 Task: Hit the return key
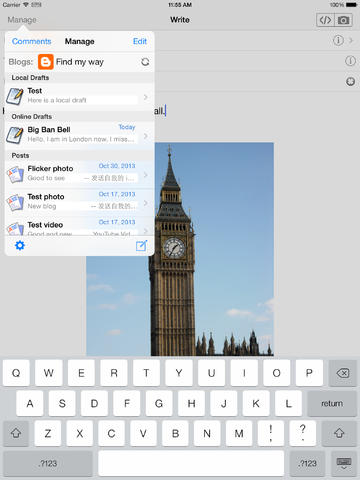[x=332, y=403]
